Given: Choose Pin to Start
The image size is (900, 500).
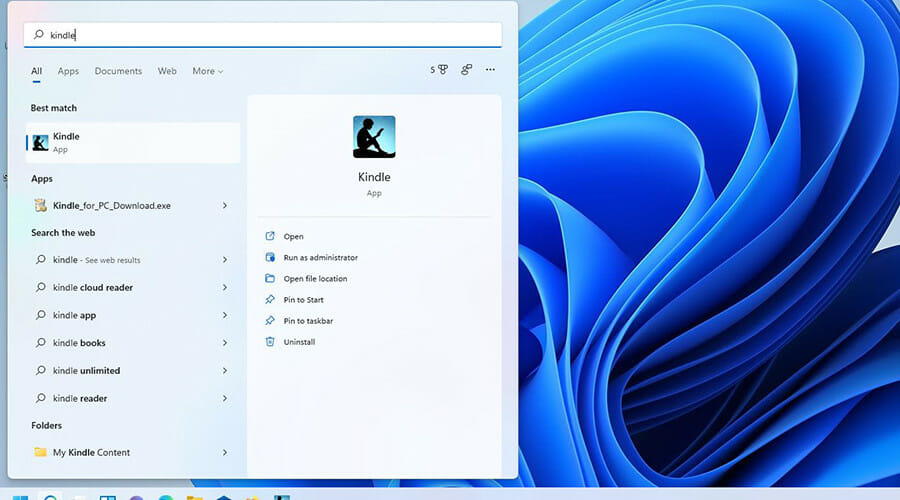Looking at the screenshot, I should [x=303, y=300].
